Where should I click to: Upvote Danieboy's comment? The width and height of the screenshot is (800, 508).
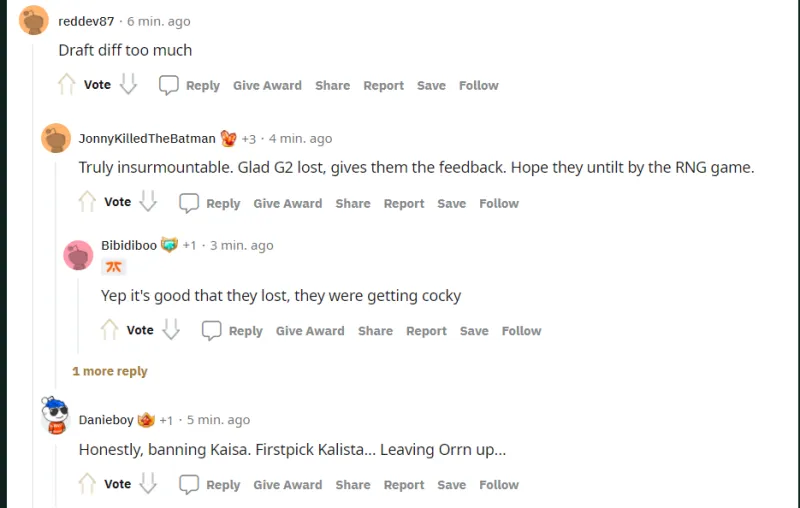tap(87, 484)
